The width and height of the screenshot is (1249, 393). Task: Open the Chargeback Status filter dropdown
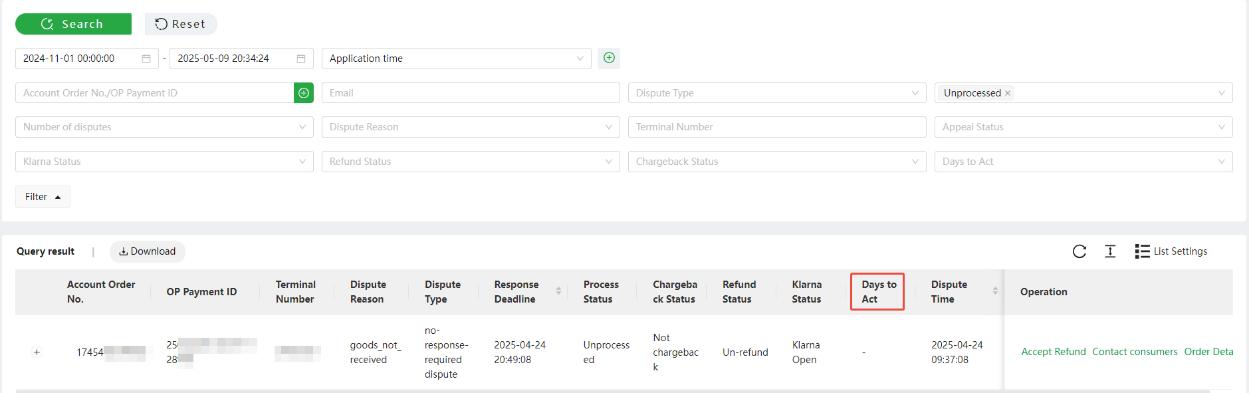(777, 161)
